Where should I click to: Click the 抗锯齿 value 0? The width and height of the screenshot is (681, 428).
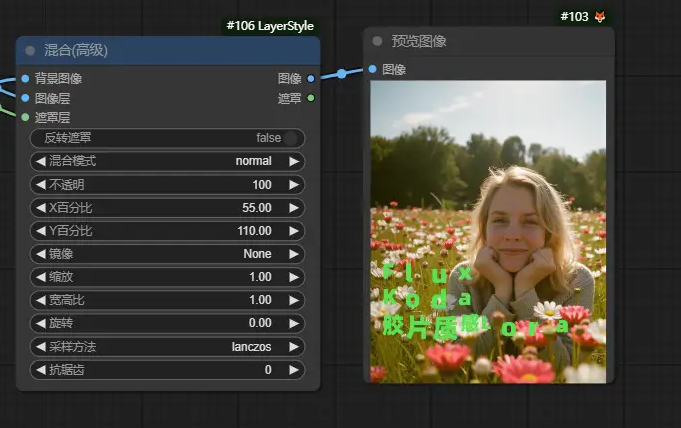[x=268, y=370]
